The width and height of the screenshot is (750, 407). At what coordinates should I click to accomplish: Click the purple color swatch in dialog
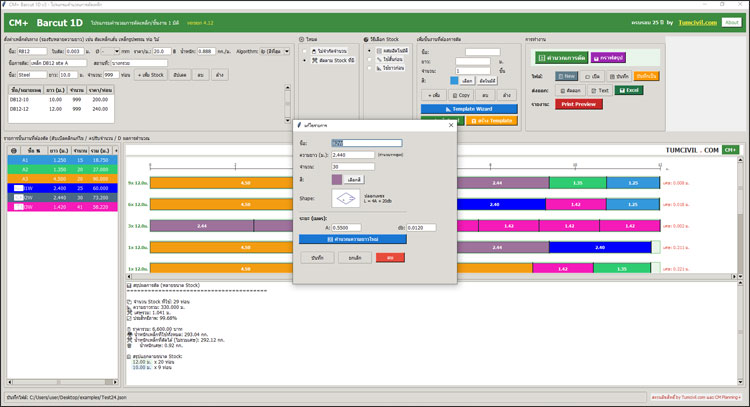click(337, 180)
